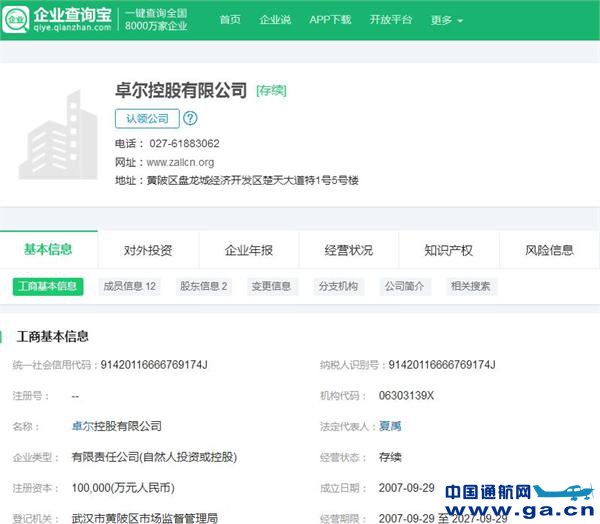Show the 变更信息 section
This screenshot has width=600, height=524.
pos(271,286)
